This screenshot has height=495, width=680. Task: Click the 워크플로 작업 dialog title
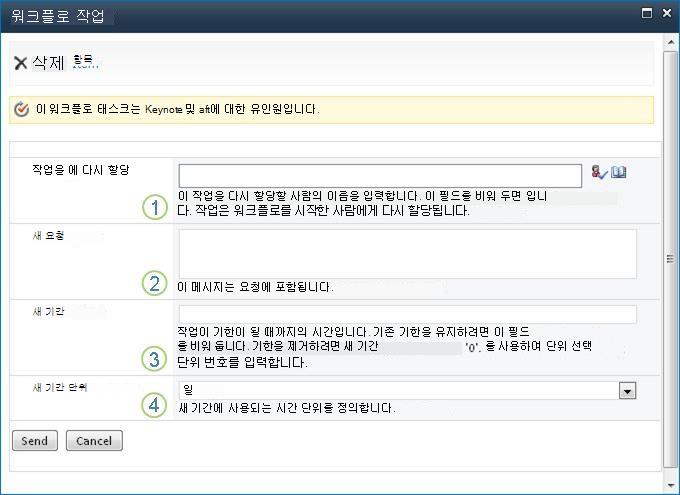[58, 16]
